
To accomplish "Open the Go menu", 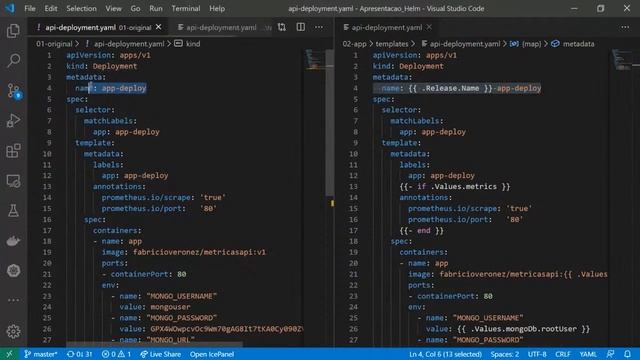I will click(x=135, y=8).
